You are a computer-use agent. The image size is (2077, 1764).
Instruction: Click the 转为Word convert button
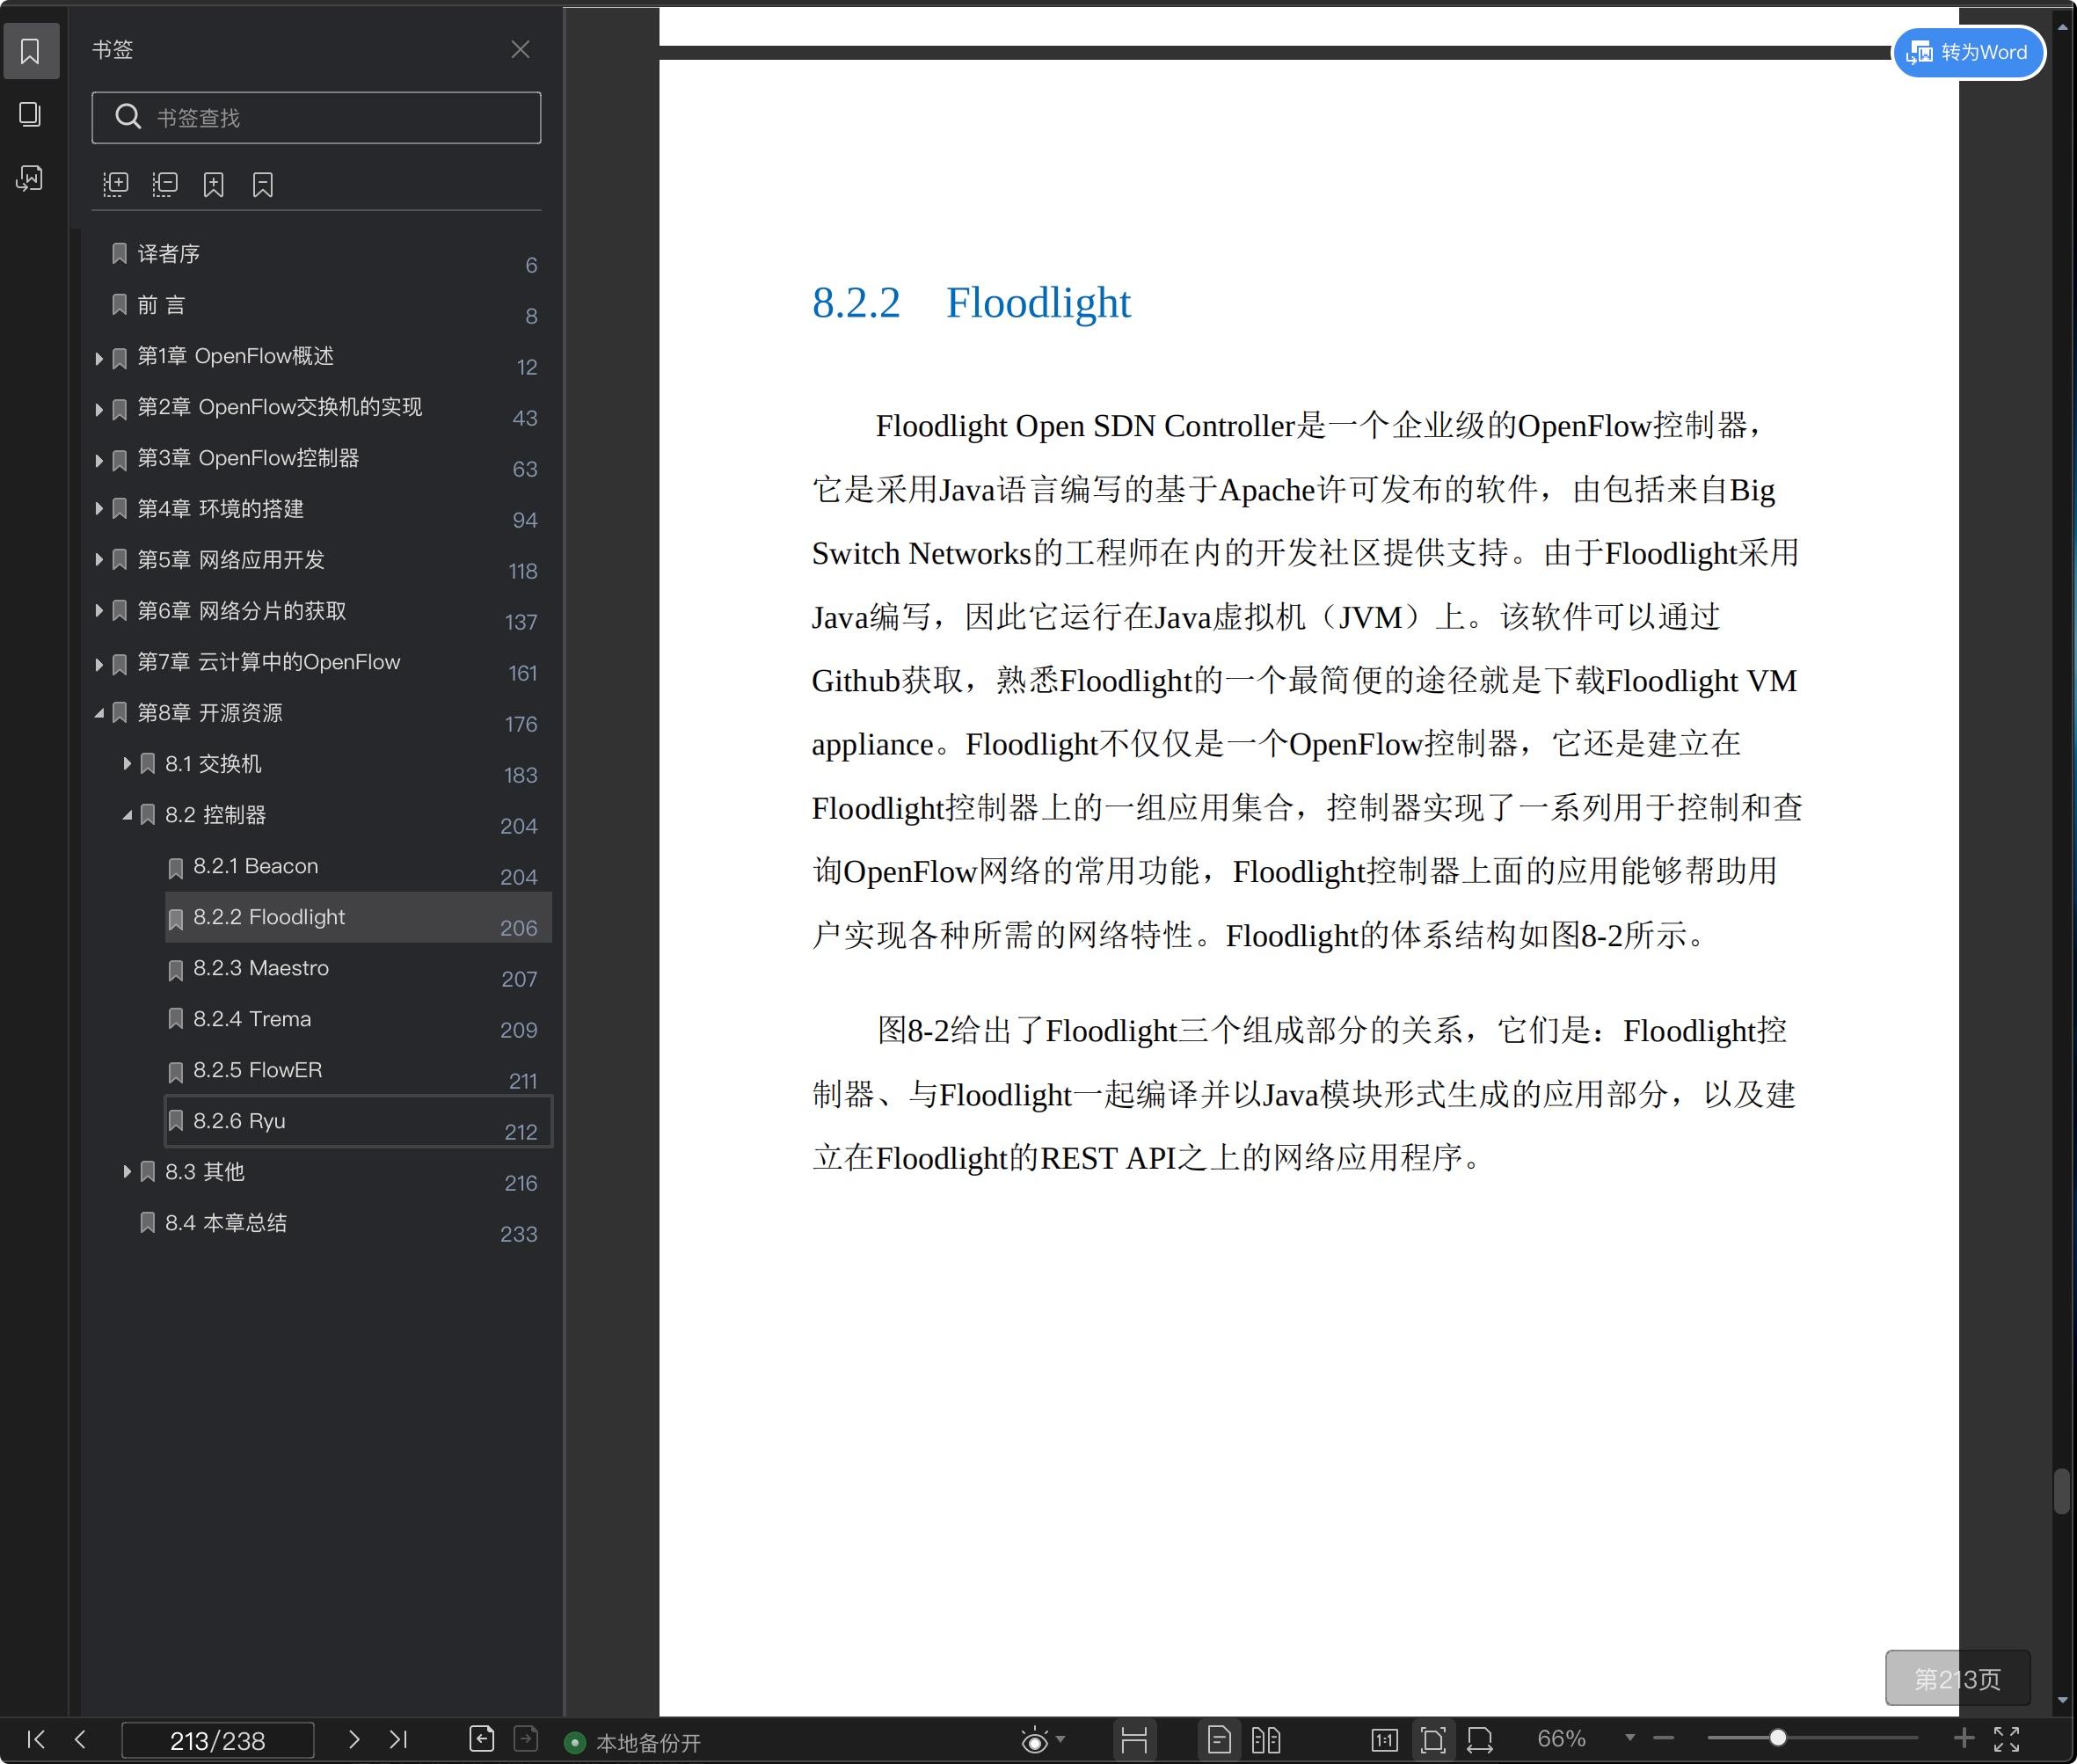pos(1968,52)
